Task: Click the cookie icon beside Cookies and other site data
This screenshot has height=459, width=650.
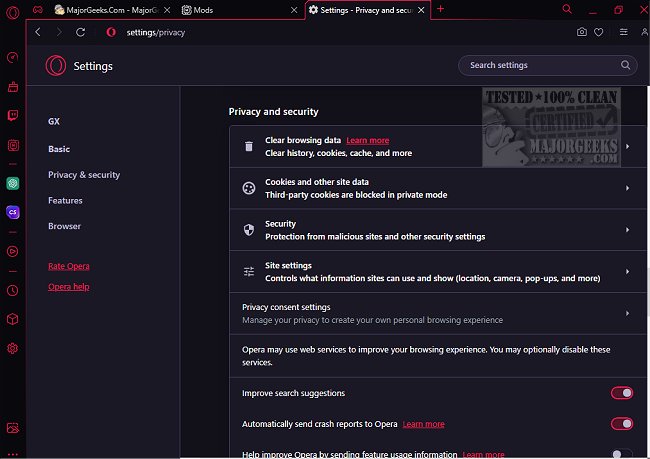Action: tap(249, 188)
